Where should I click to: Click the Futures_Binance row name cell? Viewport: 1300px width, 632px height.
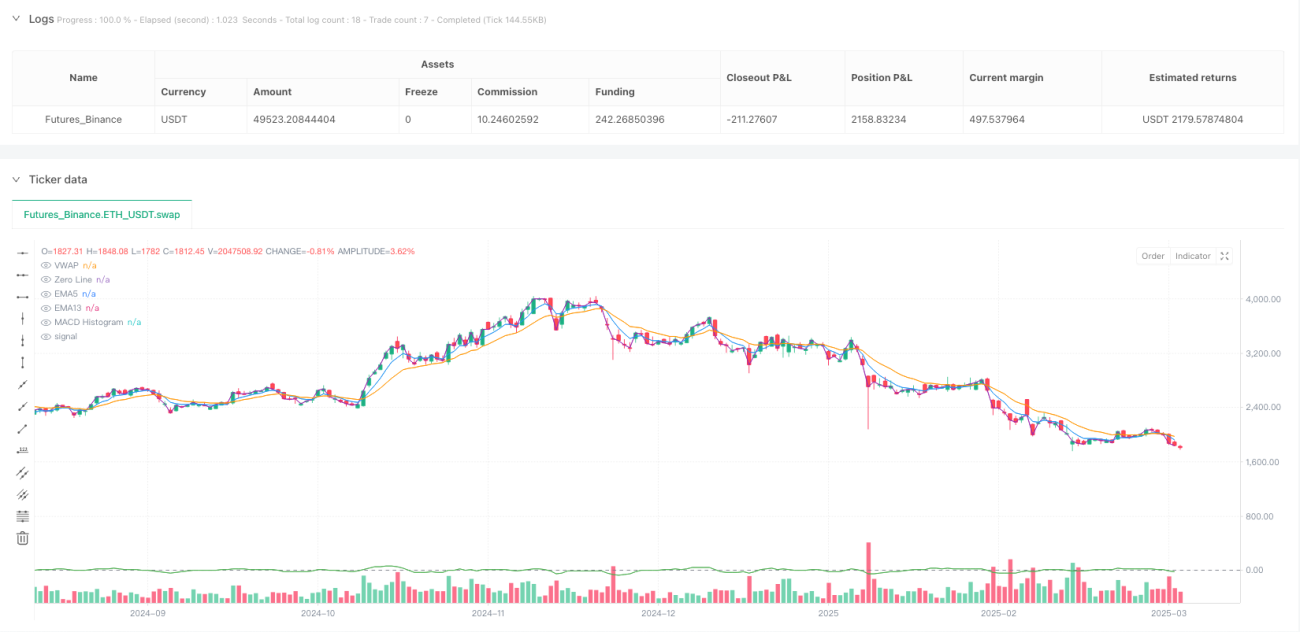point(84,119)
